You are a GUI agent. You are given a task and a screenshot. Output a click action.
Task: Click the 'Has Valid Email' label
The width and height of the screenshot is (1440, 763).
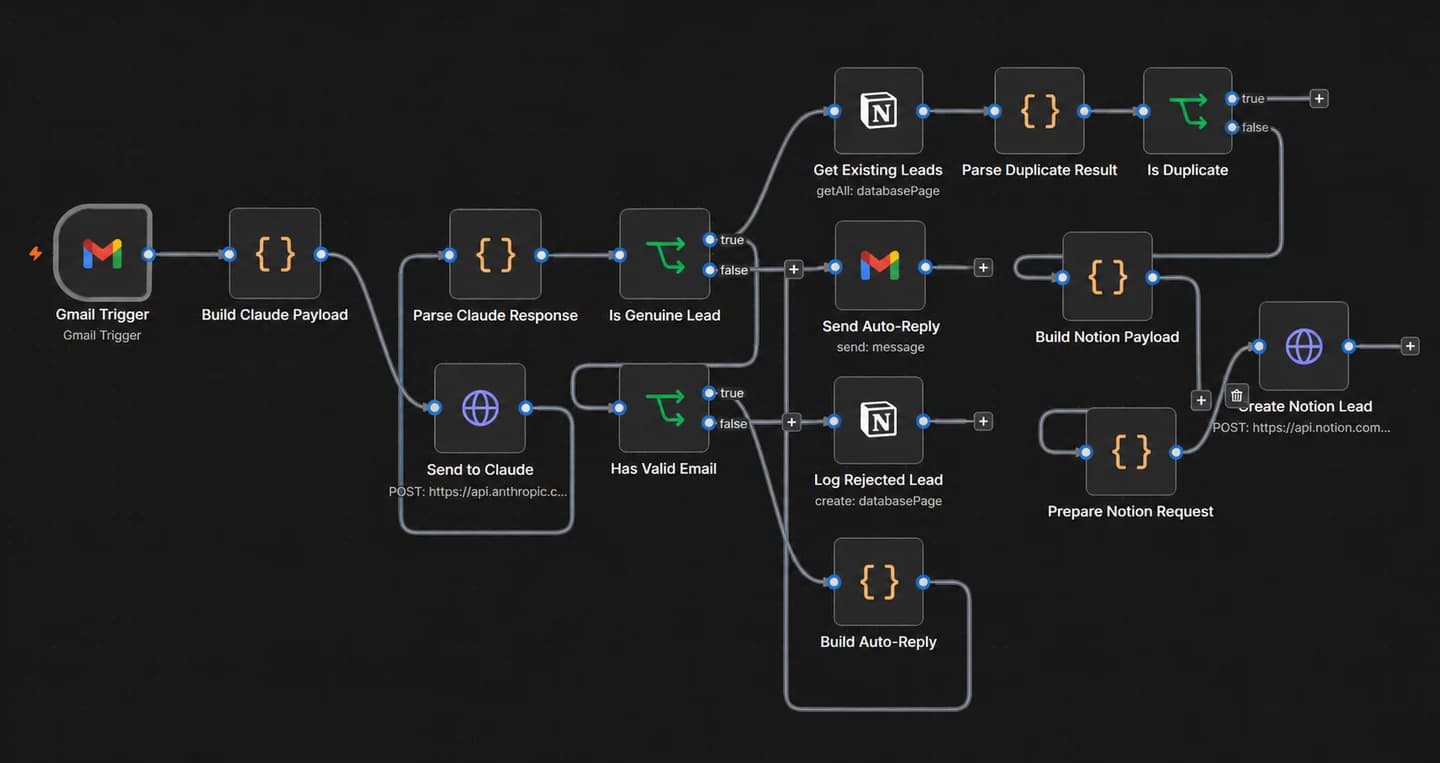coord(664,468)
